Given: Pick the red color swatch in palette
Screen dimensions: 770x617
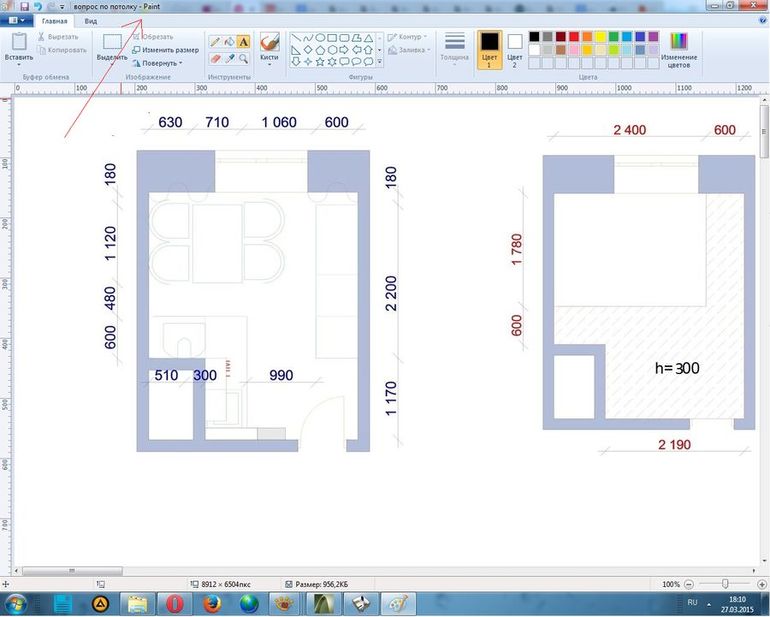Looking at the screenshot, I should 573,37.
